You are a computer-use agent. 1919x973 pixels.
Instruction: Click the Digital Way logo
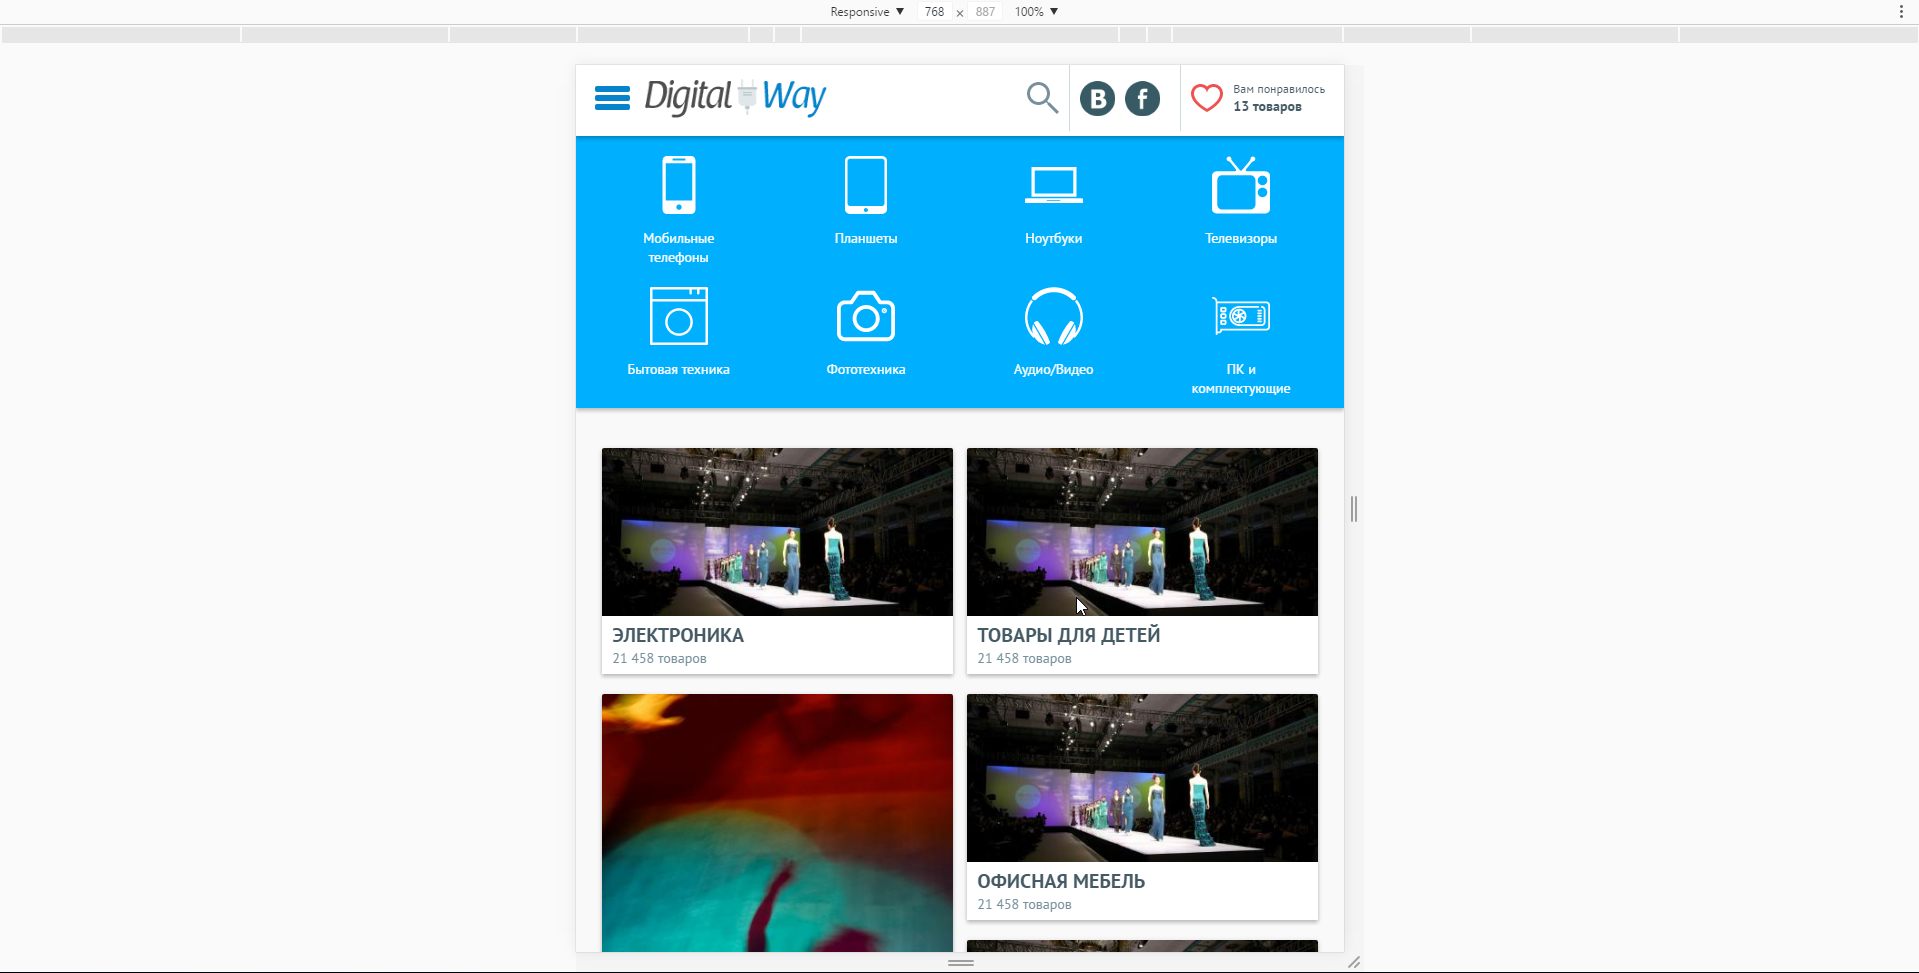tap(735, 97)
